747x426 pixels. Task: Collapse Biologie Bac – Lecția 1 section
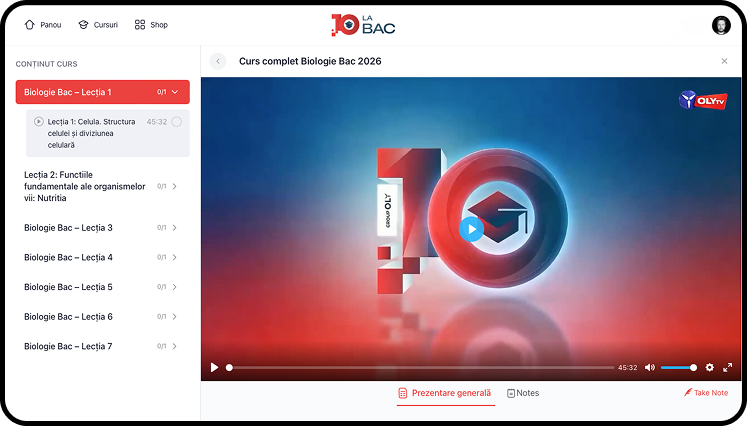pyautogui.click(x=175, y=92)
